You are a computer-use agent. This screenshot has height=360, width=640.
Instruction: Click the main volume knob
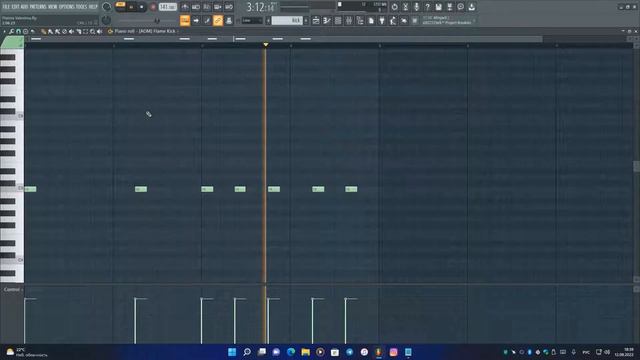106,7
